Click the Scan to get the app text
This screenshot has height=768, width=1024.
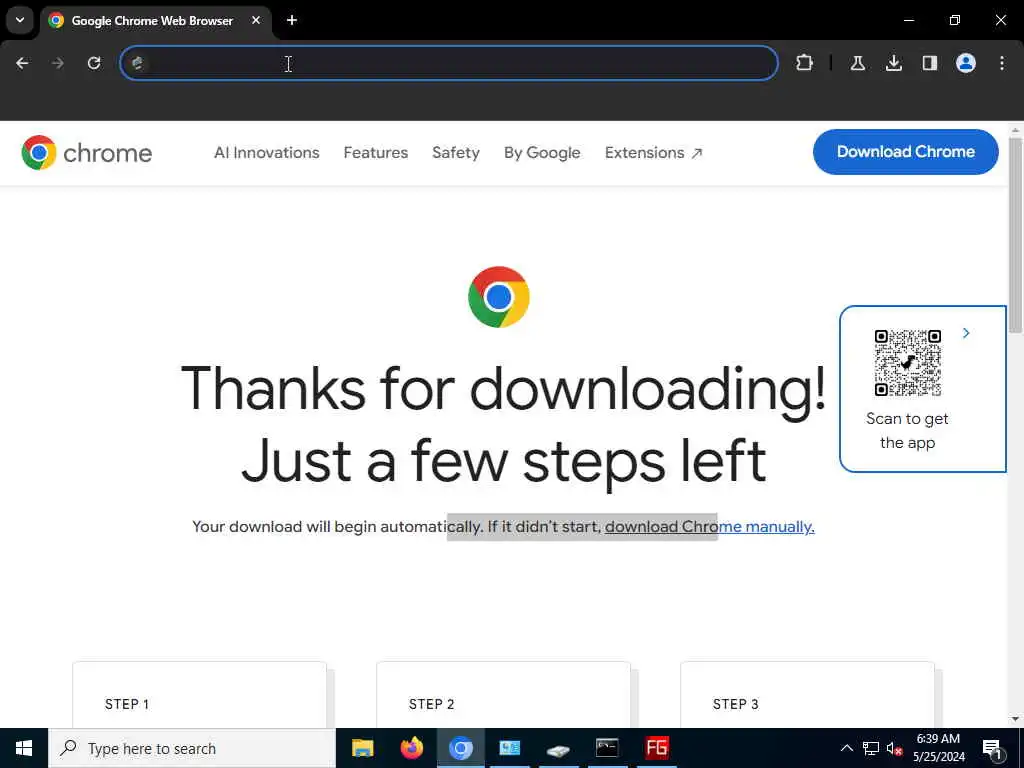point(907,430)
